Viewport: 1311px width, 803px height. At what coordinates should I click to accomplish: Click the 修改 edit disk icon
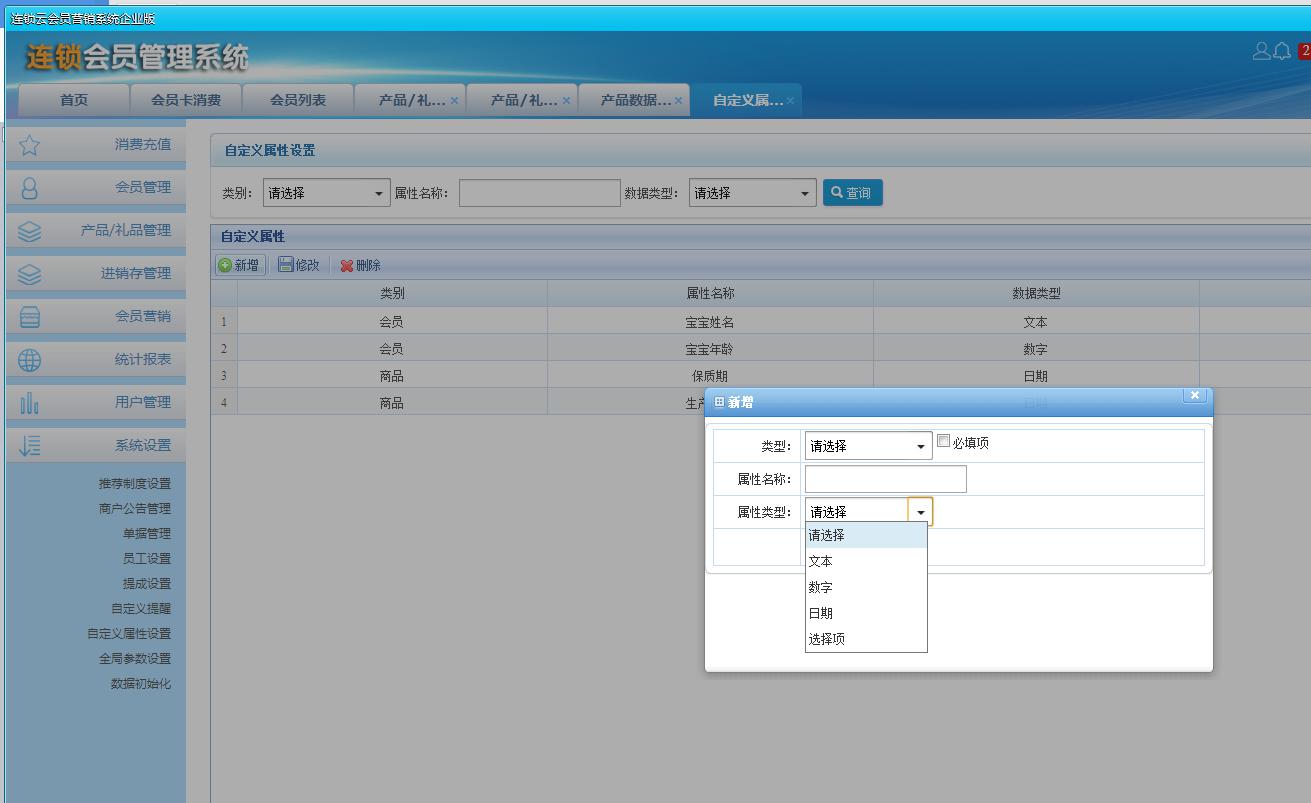point(286,265)
